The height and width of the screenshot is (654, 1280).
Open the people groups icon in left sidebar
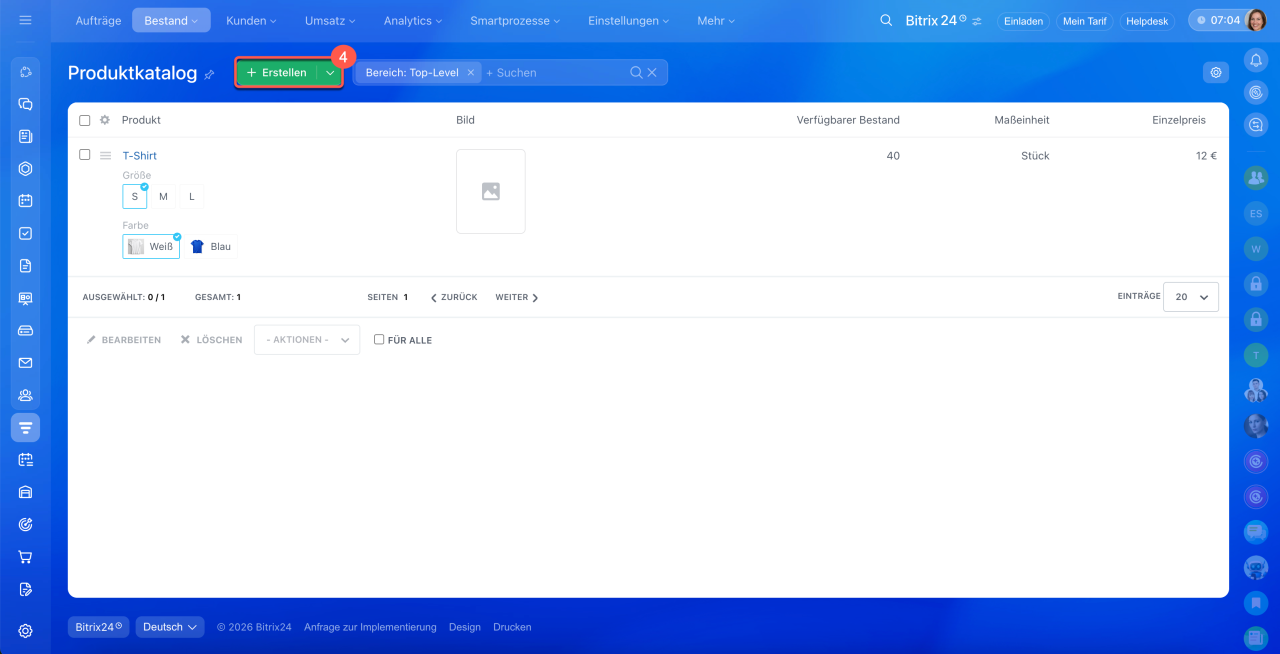tap(26, 395)
